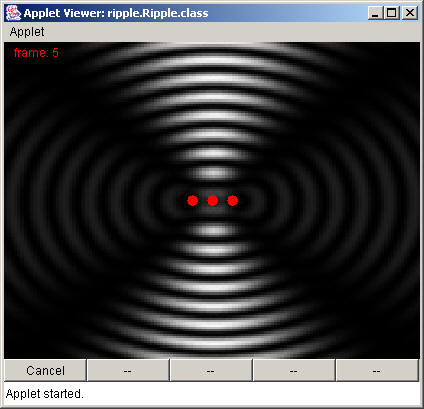Minimize the Applet Viewer window
This screenshot has height=409, width=424.
[x=376, y=13]
